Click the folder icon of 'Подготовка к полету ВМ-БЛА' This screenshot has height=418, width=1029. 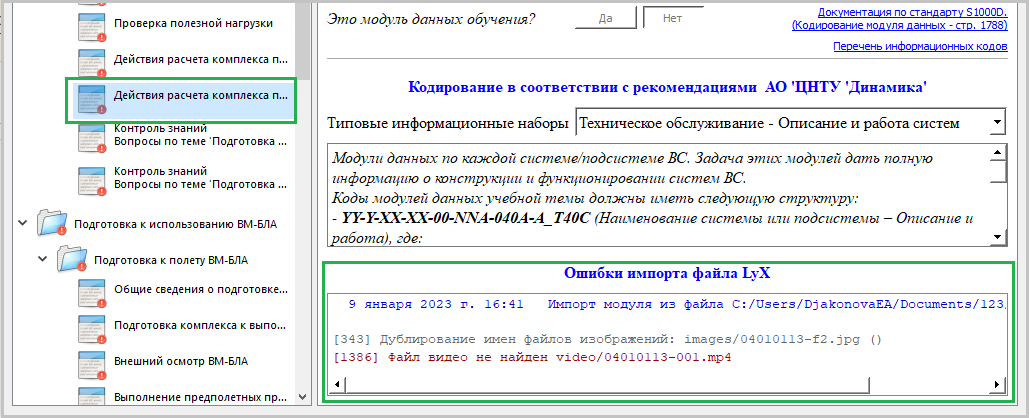(71, 260)
